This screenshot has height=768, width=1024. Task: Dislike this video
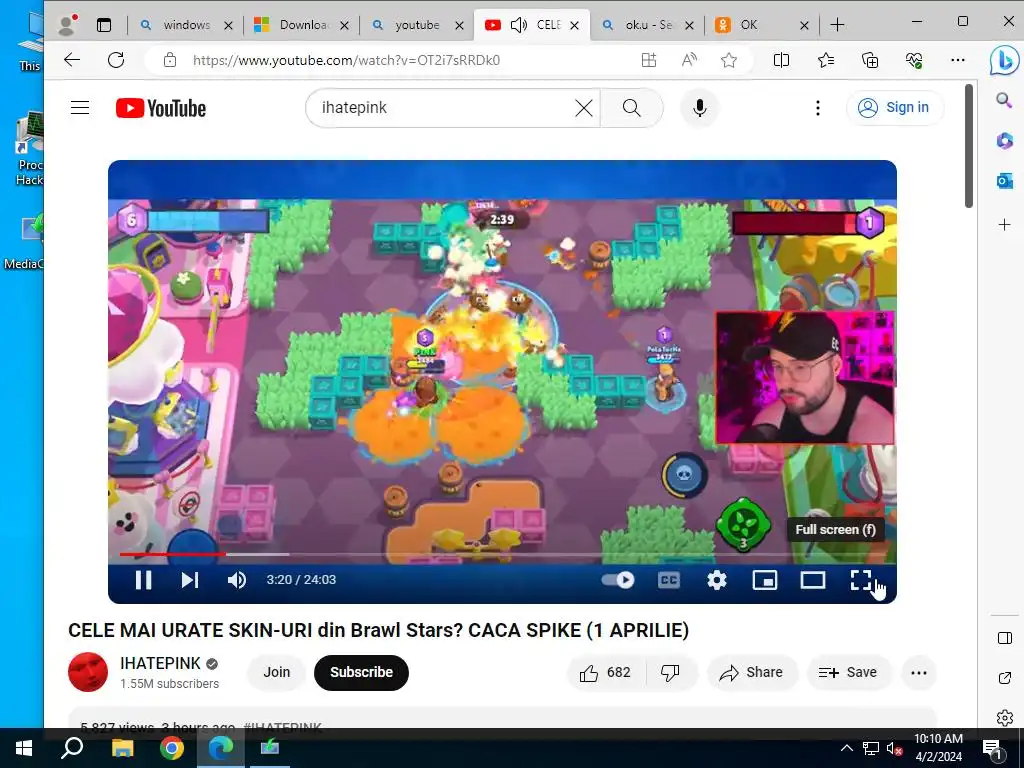671,672
